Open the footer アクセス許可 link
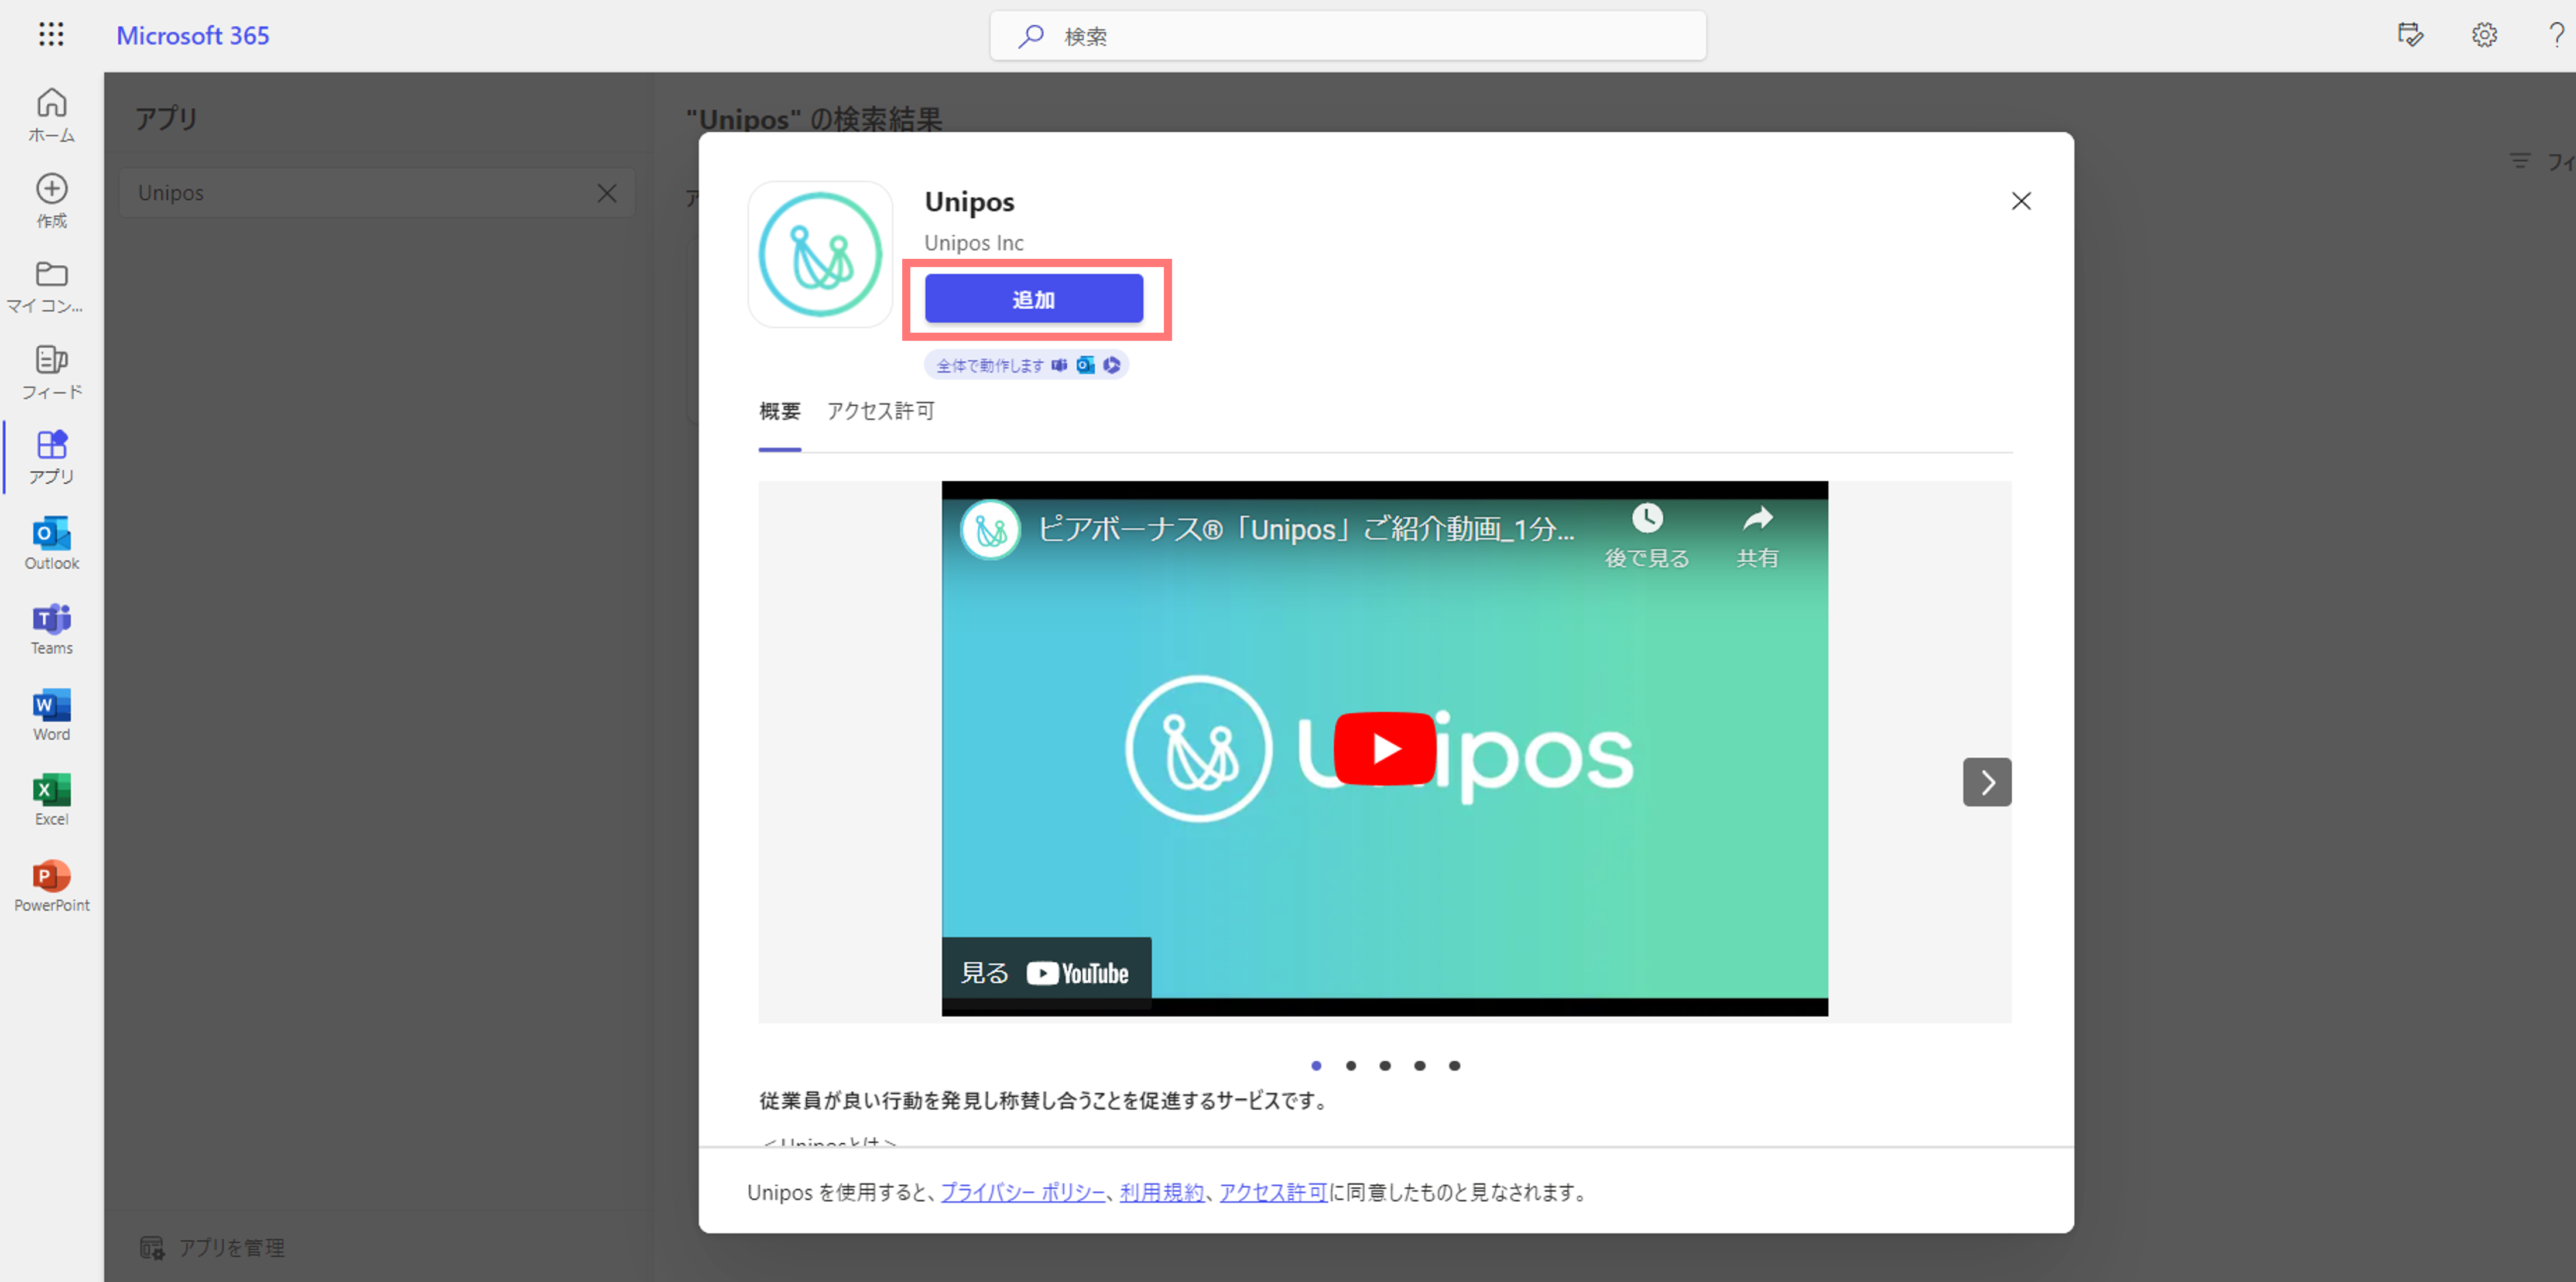Image resolution: width=2576 pixels, height=1282 pixels. click(1273, 1192)
